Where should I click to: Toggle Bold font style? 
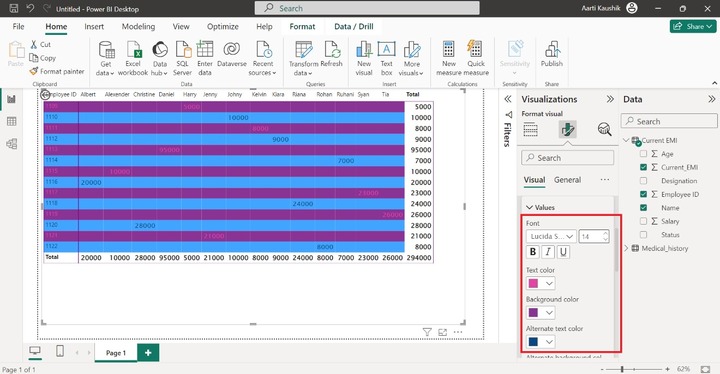click(x=533, y=252)
